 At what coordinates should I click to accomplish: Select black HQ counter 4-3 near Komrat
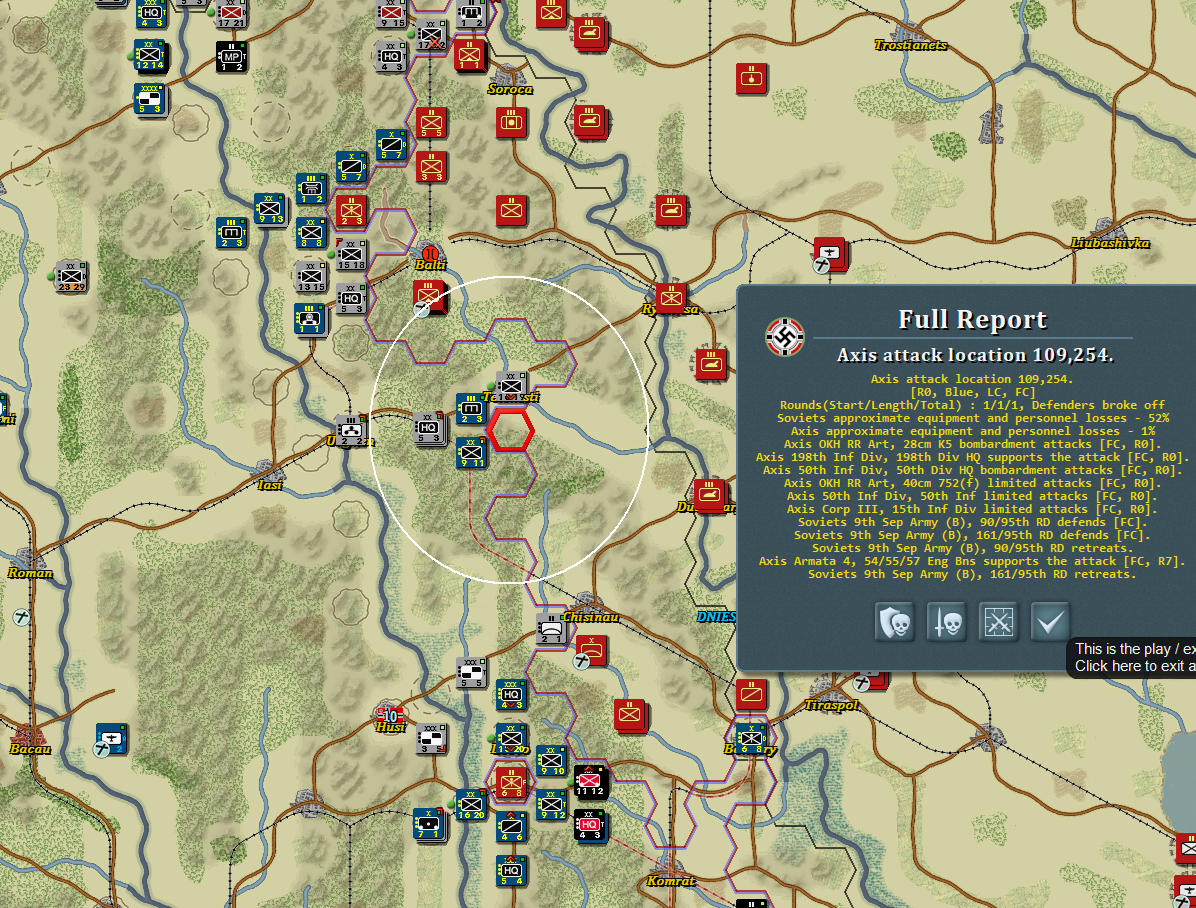pyautogui.click(x=590, y=825)
